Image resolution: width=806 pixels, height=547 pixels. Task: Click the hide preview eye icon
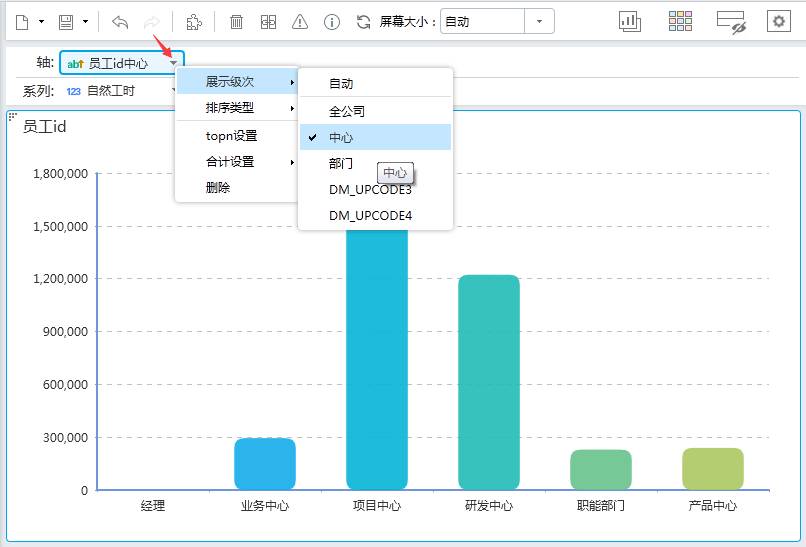pos(731,23)
